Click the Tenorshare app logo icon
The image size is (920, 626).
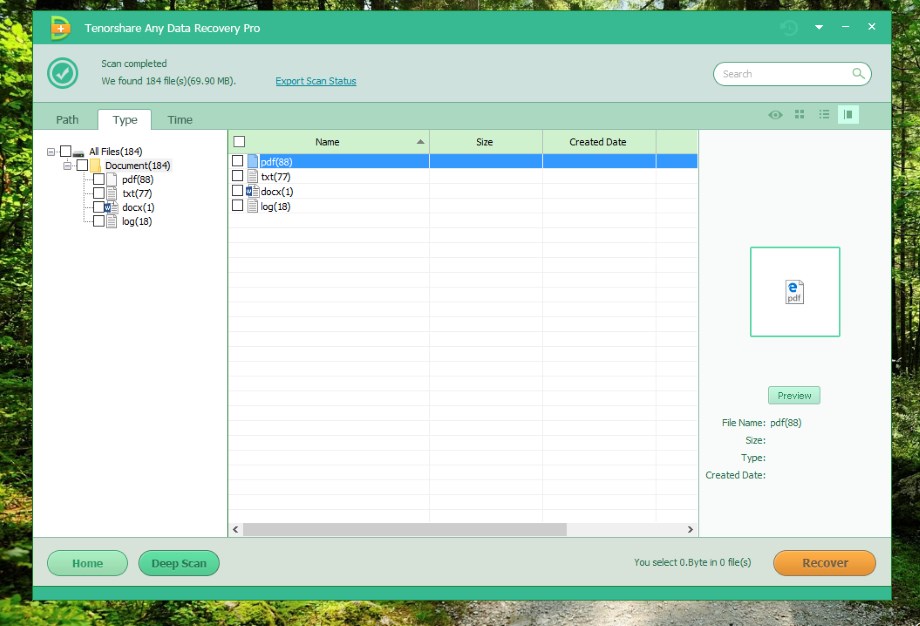click(60, 28)
